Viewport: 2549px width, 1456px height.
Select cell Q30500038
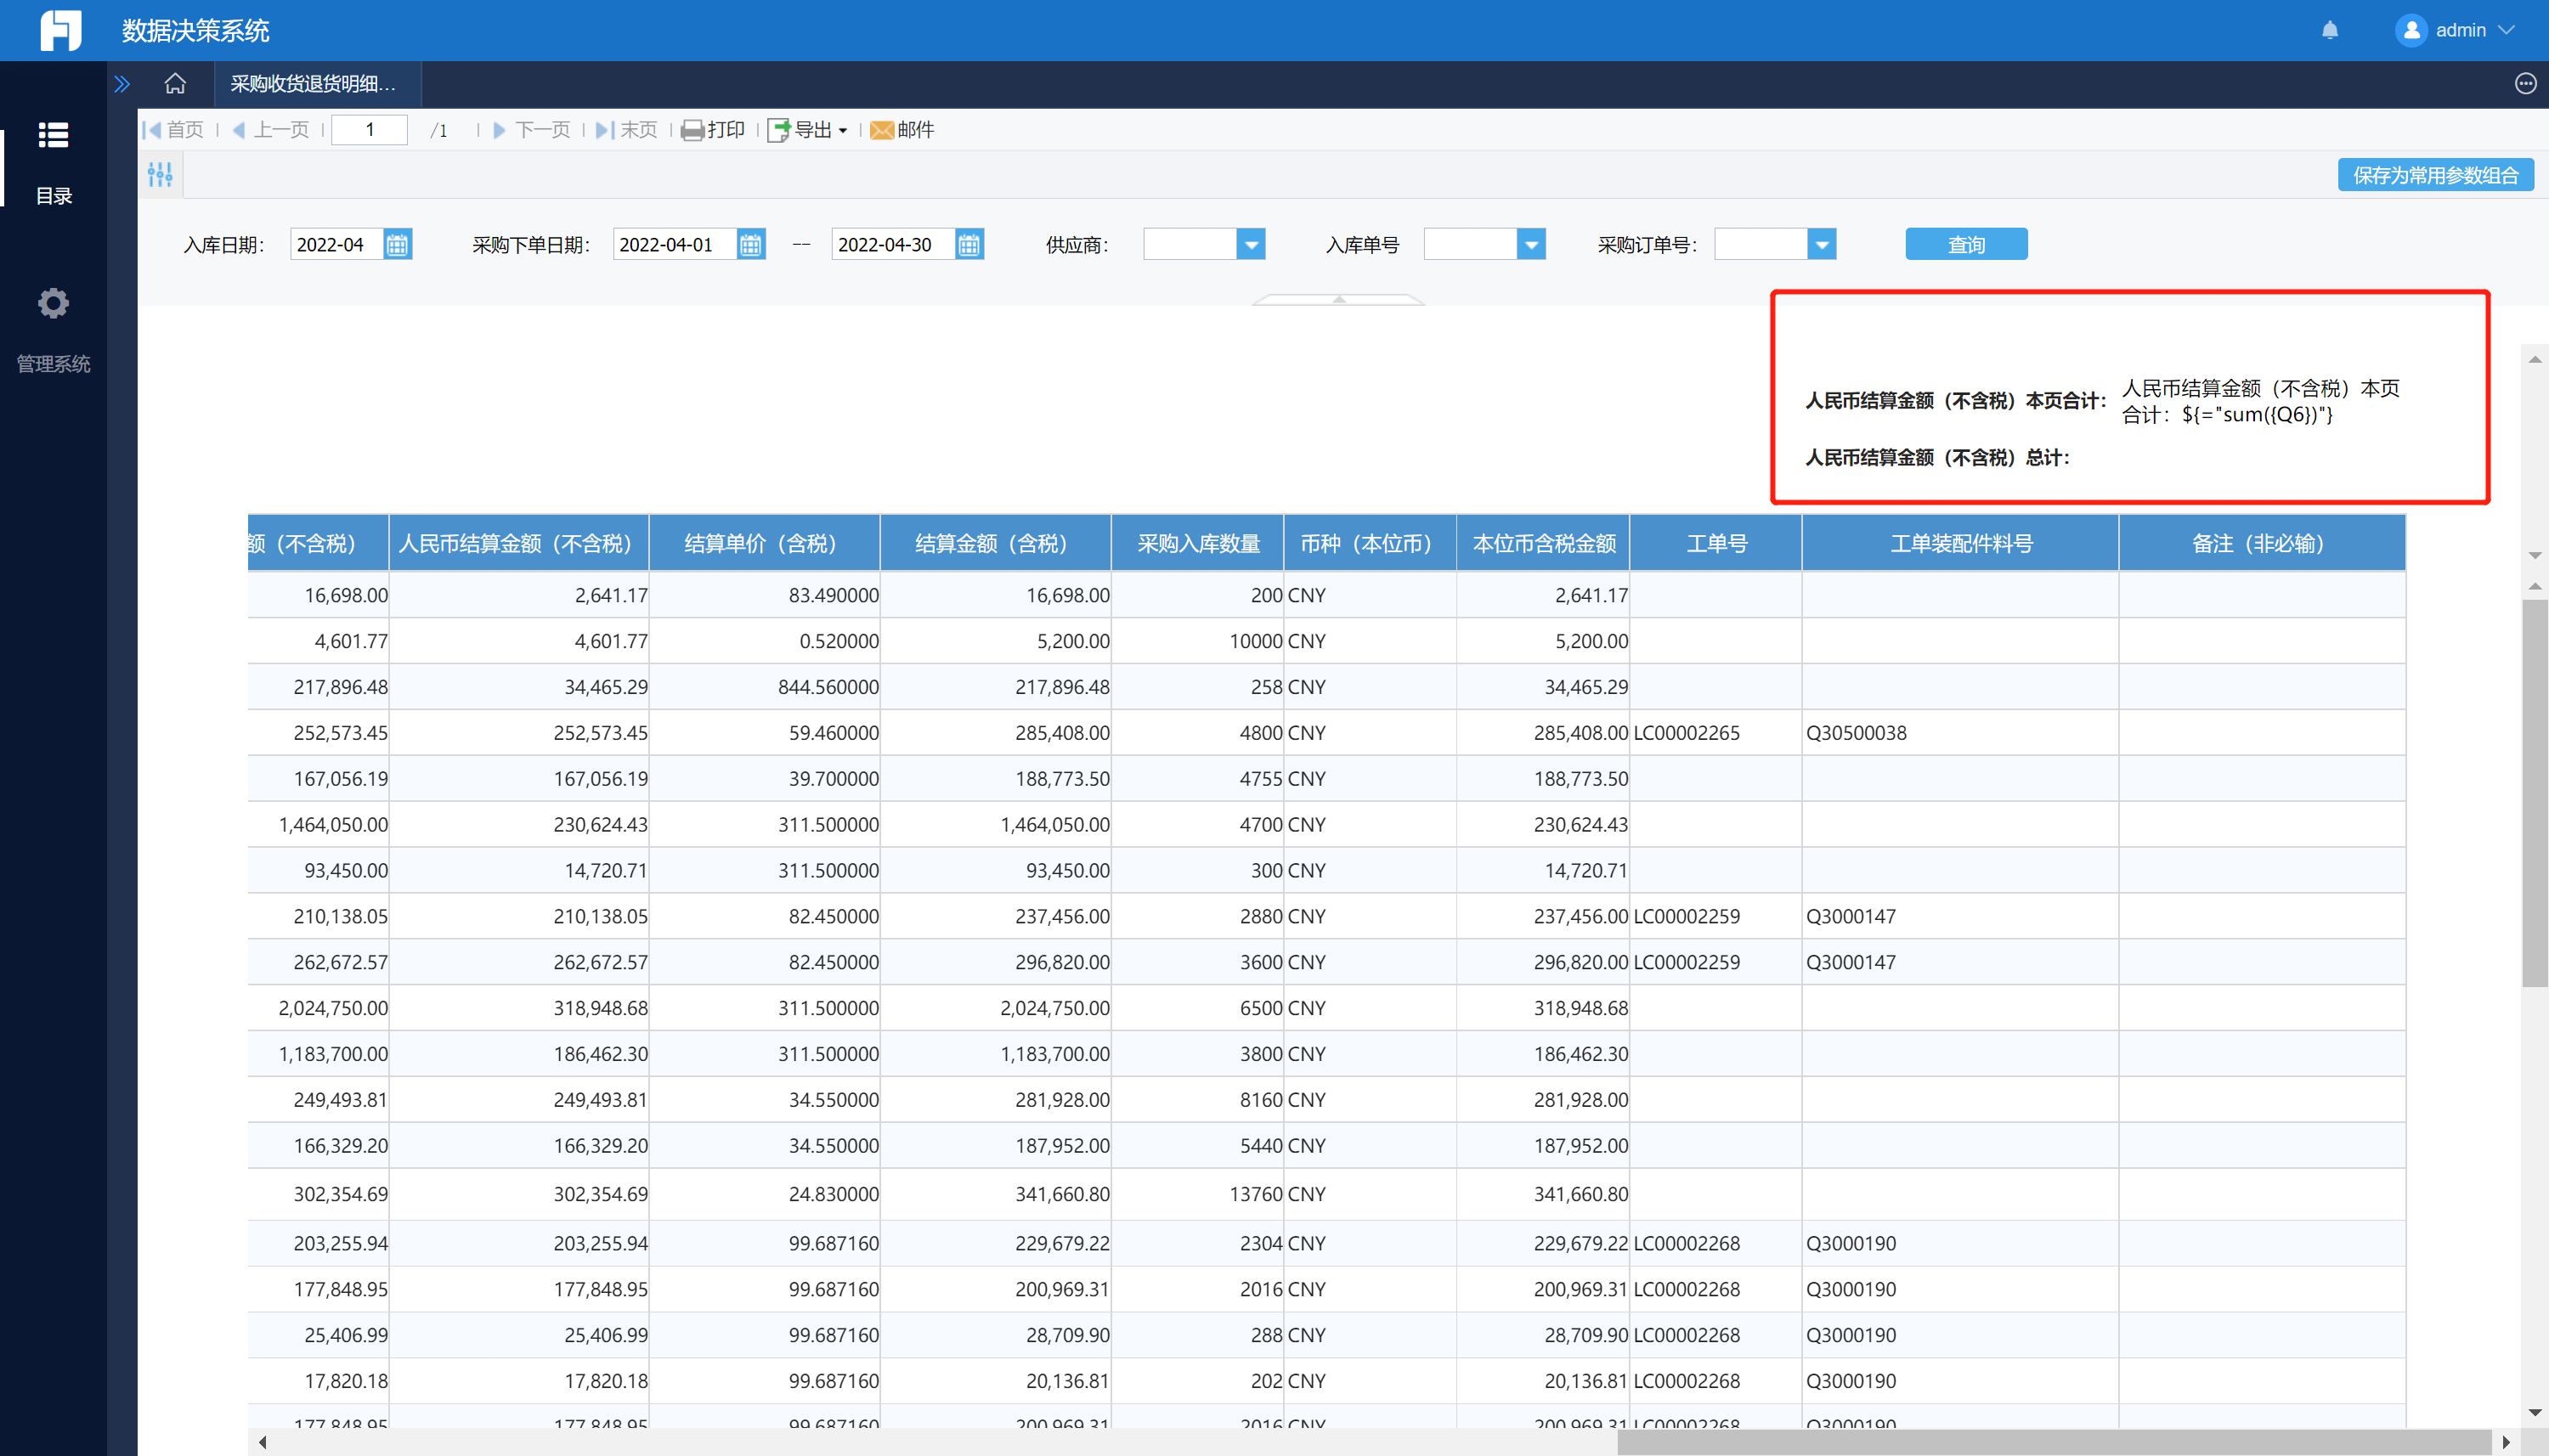(x=1961, y=733)
